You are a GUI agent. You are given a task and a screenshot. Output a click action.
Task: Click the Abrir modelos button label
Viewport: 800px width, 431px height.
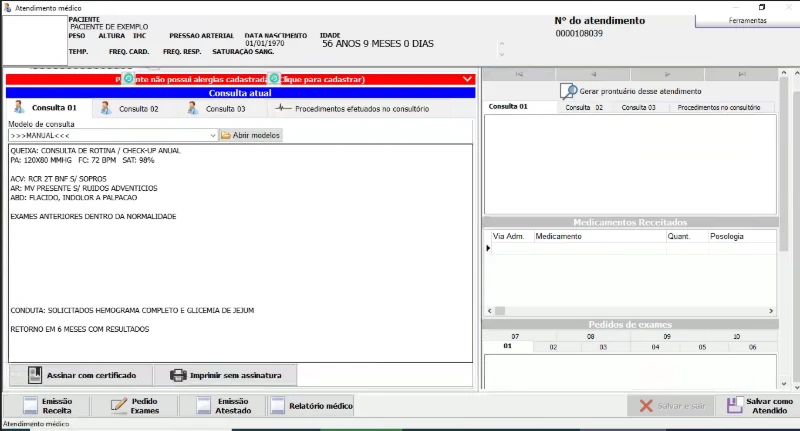coord(256,135)
